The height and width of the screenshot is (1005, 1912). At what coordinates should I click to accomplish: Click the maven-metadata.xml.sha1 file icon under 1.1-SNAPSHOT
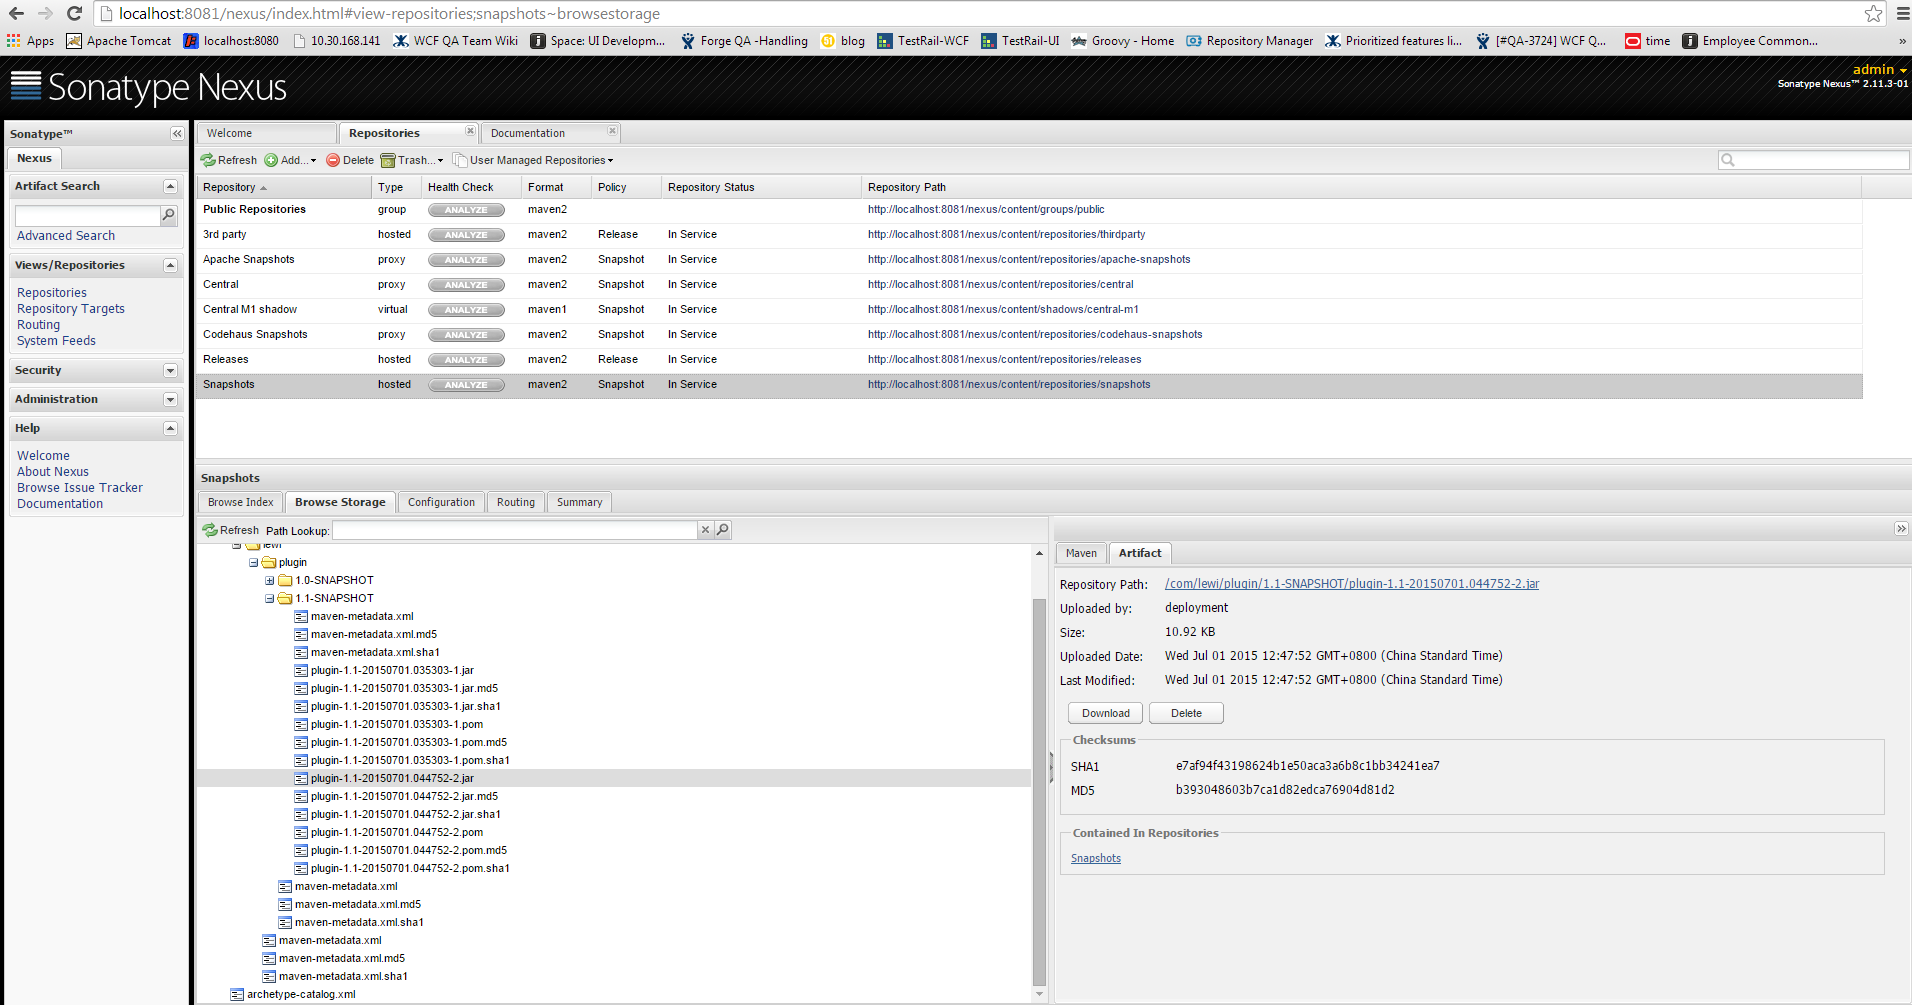point(301,653)
